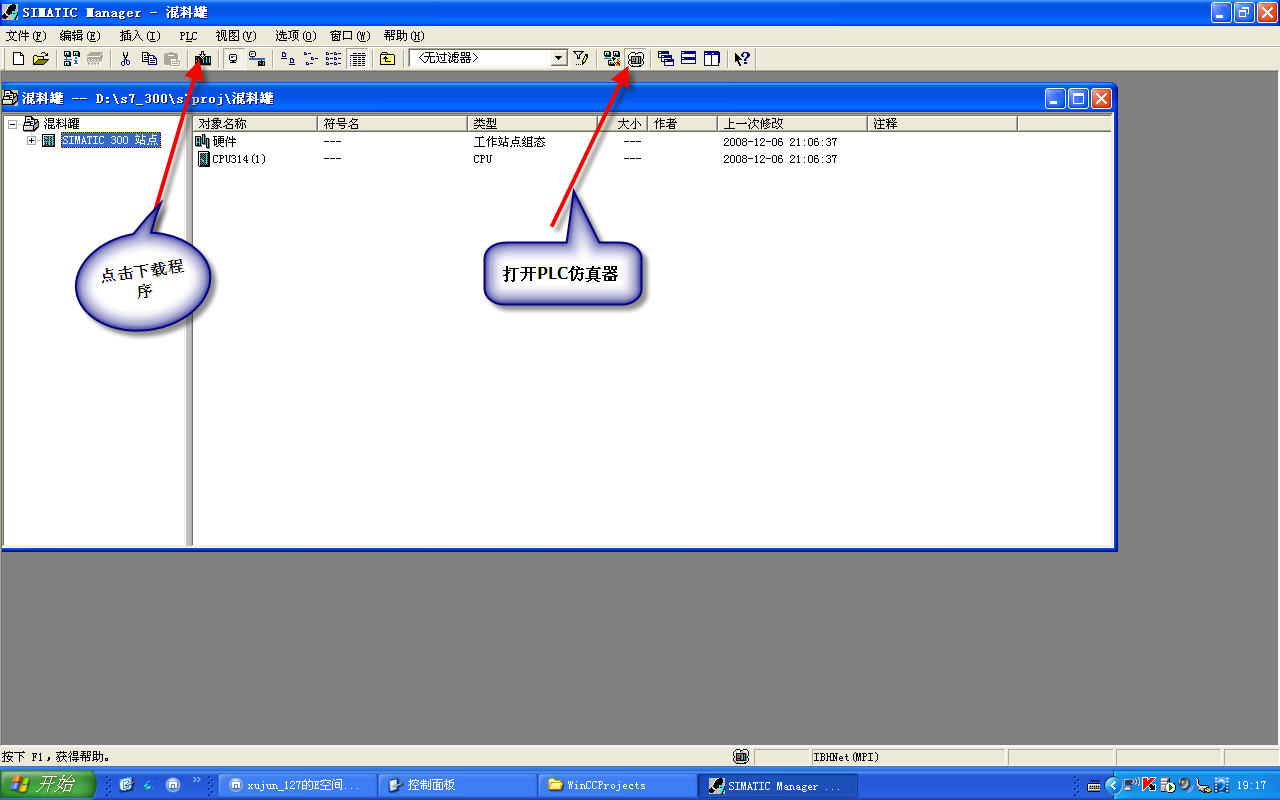Viewport: 1280px width, 800px height.
Task: Click the Copy toolbar icon
Action: [x=148, y=59]
